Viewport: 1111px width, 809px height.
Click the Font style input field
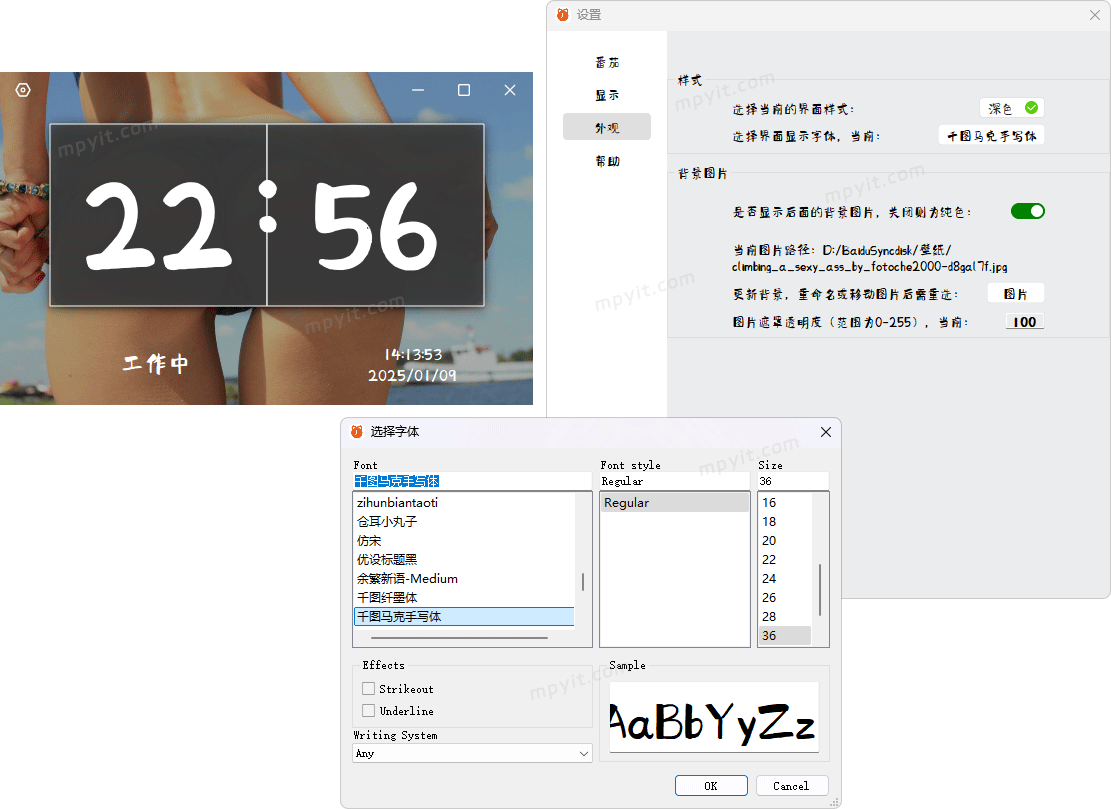[675, 481]
